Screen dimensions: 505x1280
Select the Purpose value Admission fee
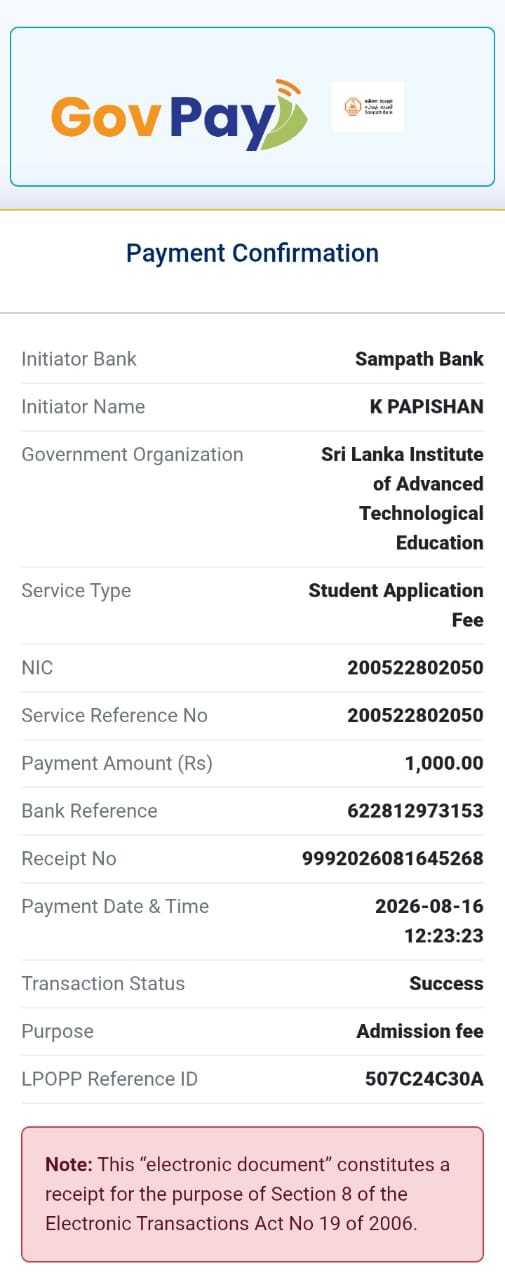point(420,1031)
